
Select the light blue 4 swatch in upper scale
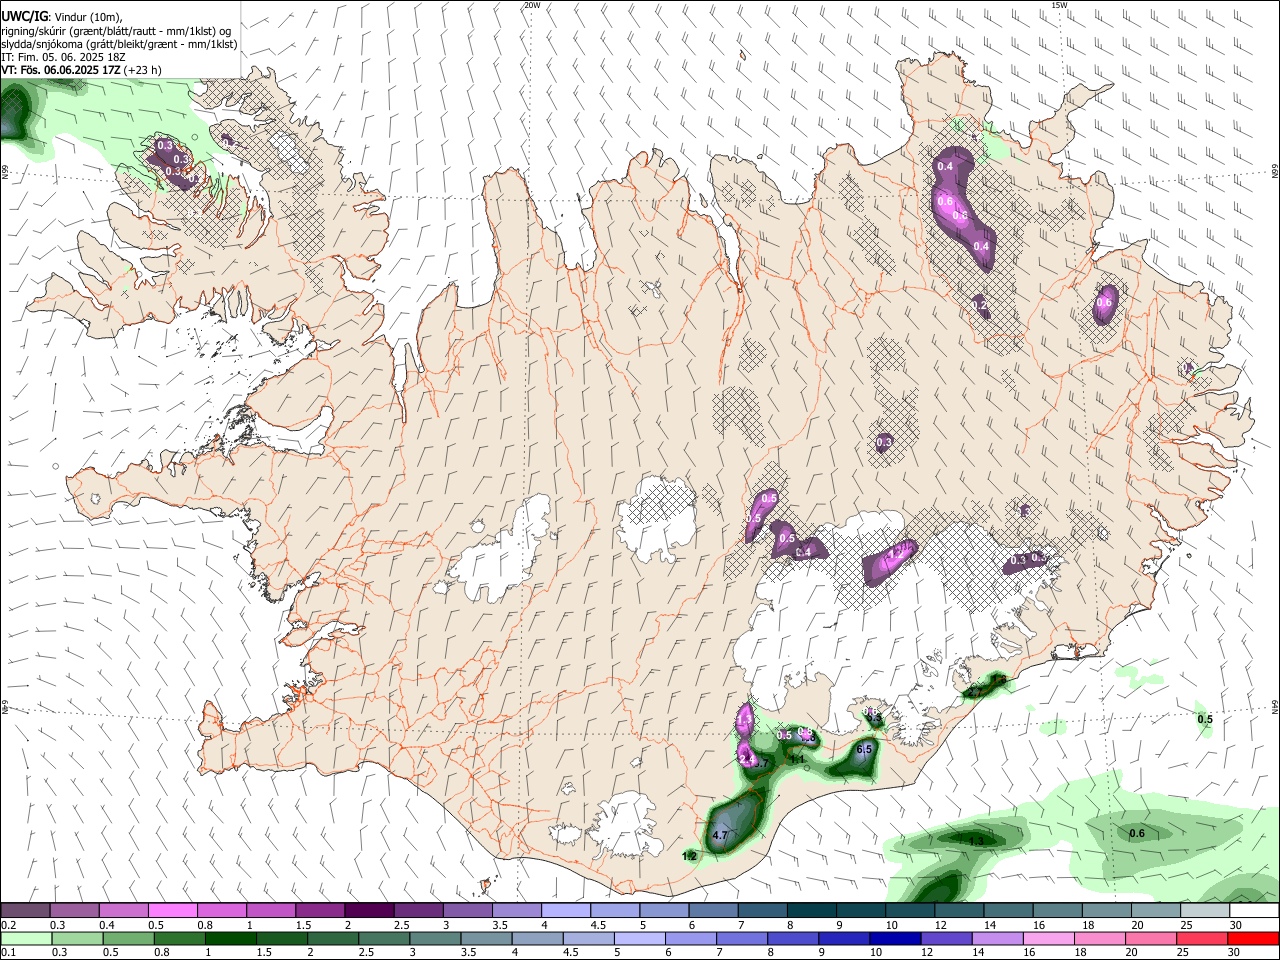(565, 911)
